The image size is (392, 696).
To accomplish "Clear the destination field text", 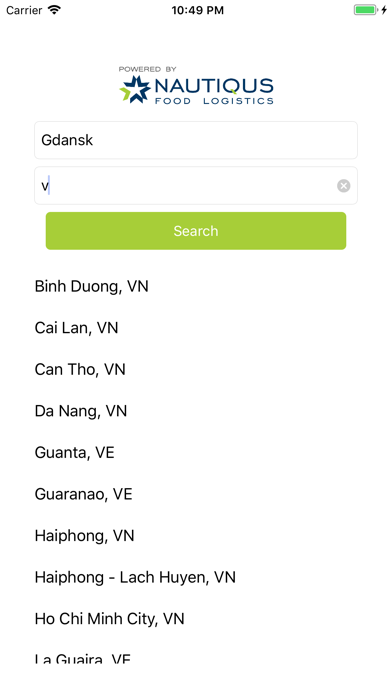I will [x=343, y=186].
